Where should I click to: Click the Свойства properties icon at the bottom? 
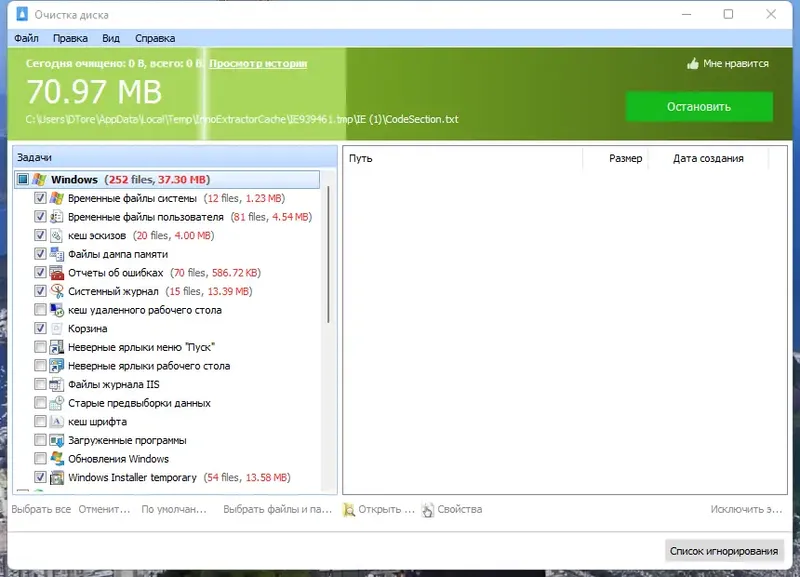426,510
